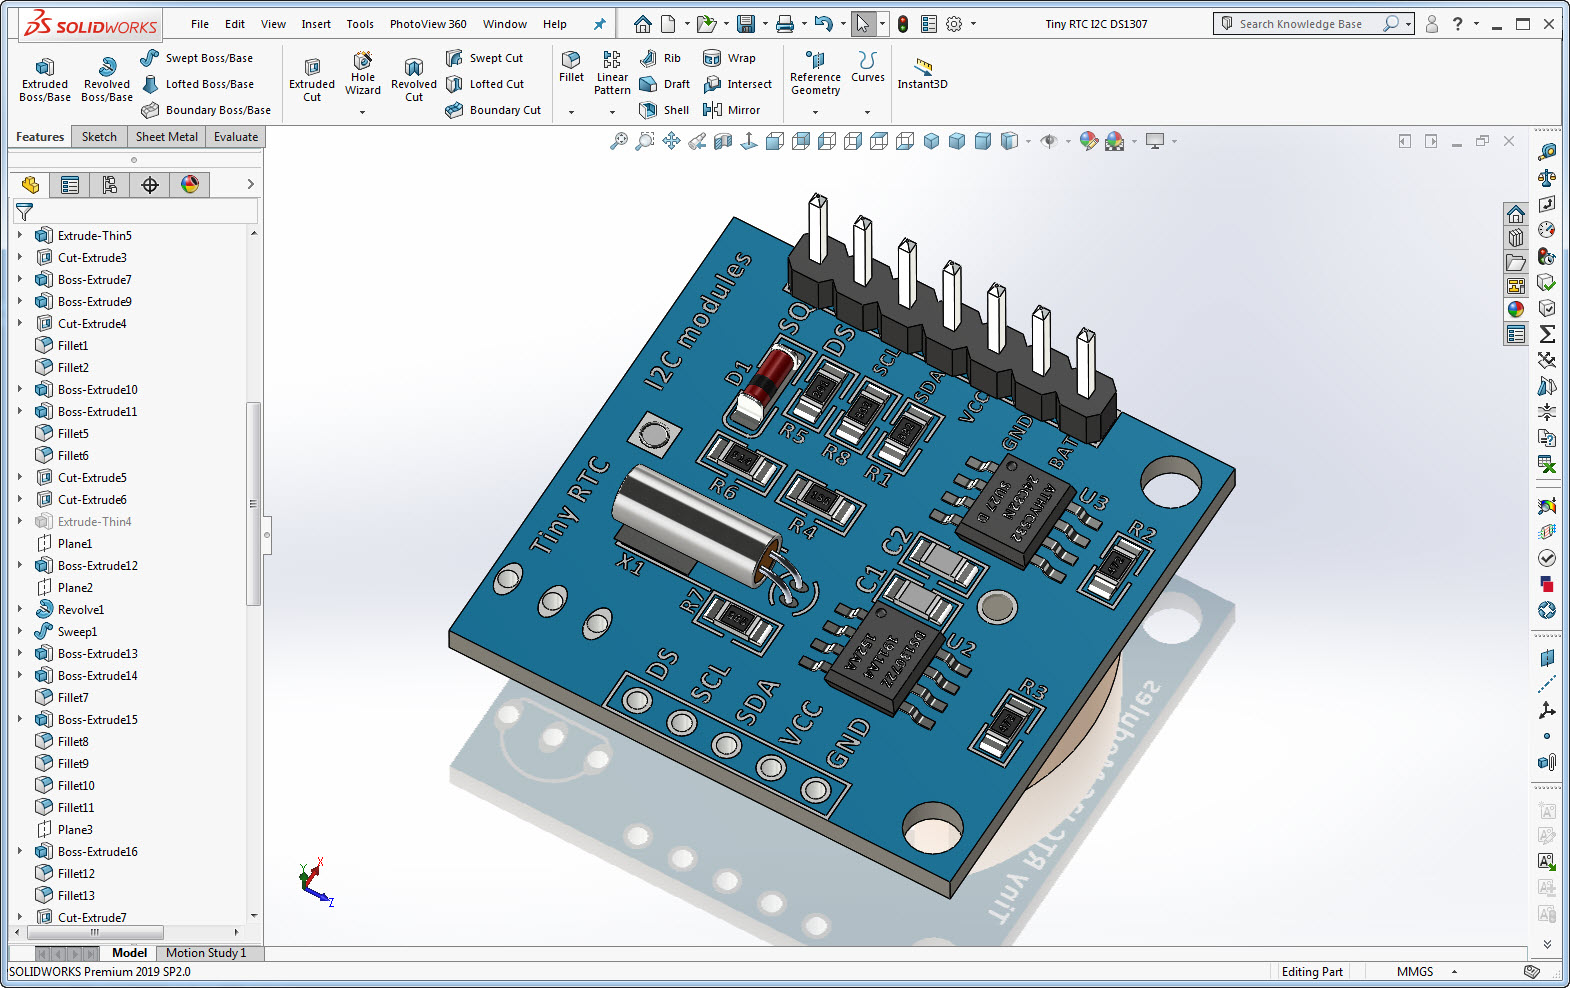Click Lofted Boss/Base tool
Screen dimensions: 1570x988
pos(198,84)
